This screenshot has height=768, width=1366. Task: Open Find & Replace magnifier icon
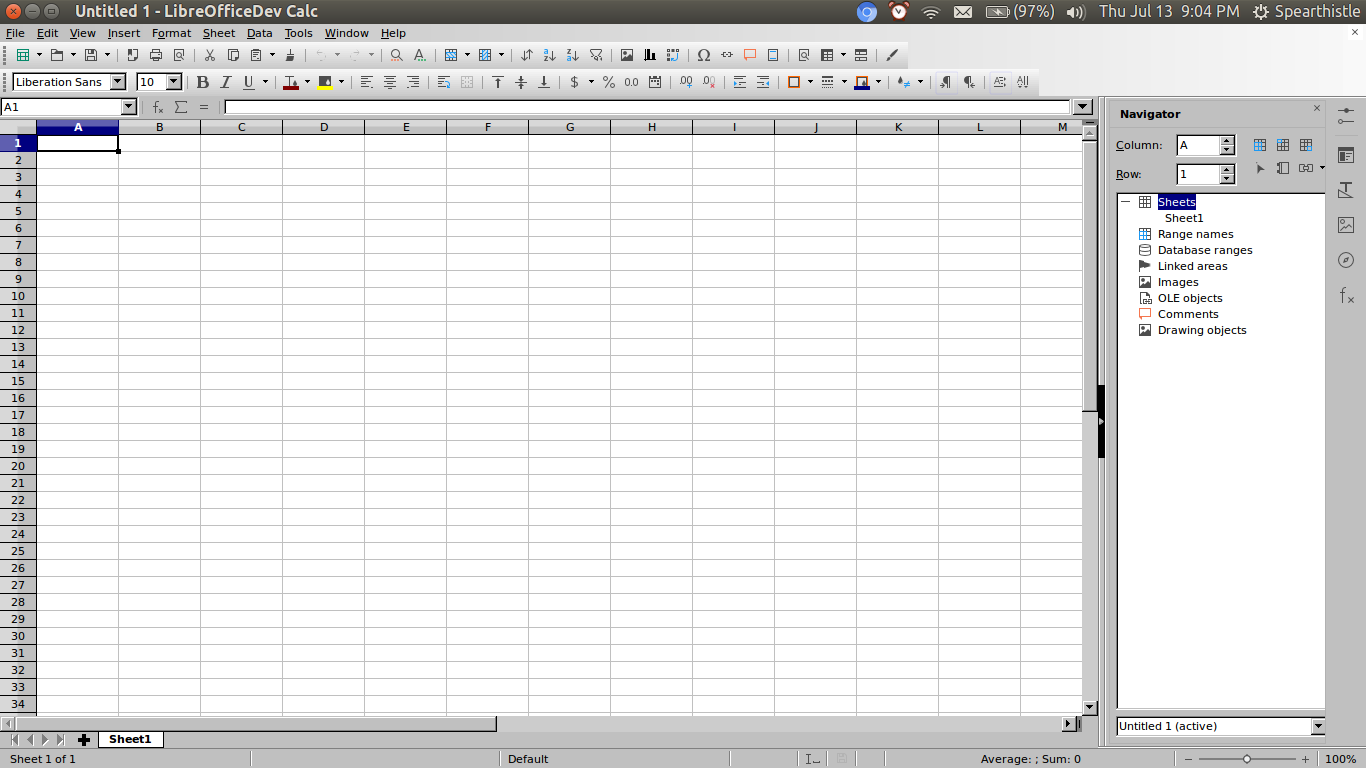[x=397, y=55]
